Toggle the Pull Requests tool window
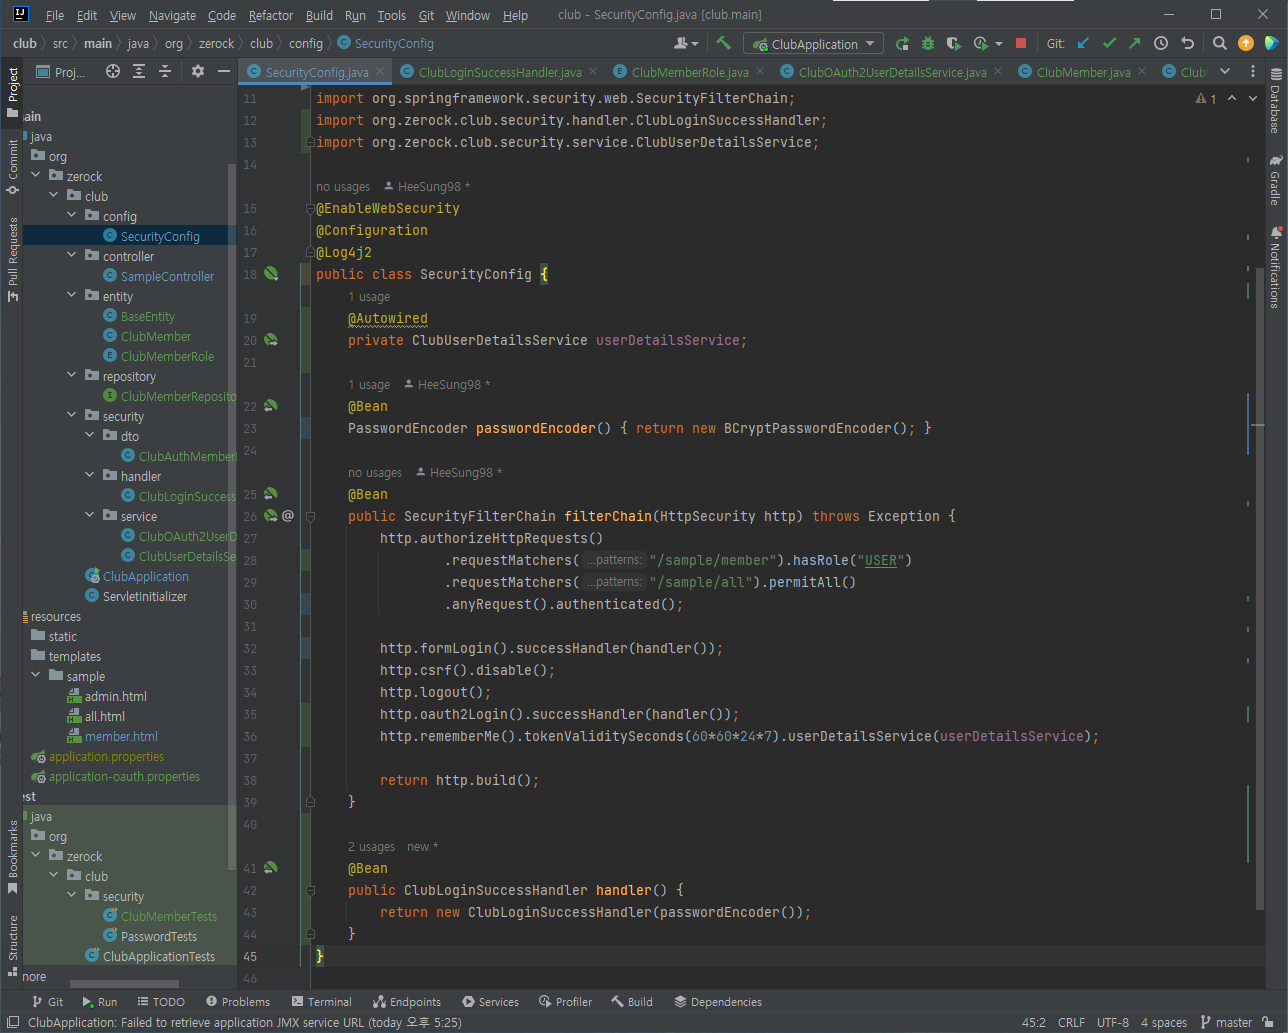The height and width of the screenshot is (1033, 1288). tap(13, 258)
